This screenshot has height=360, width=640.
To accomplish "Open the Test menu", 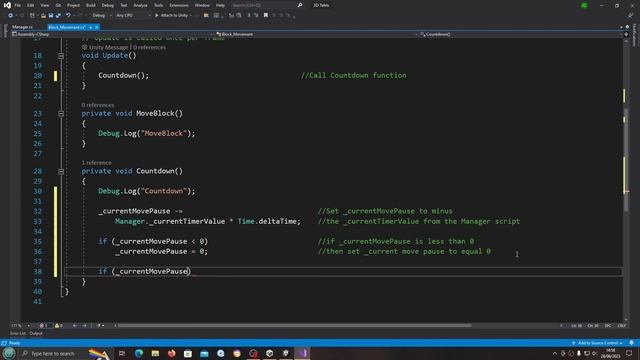I will [x=123, y=5].
